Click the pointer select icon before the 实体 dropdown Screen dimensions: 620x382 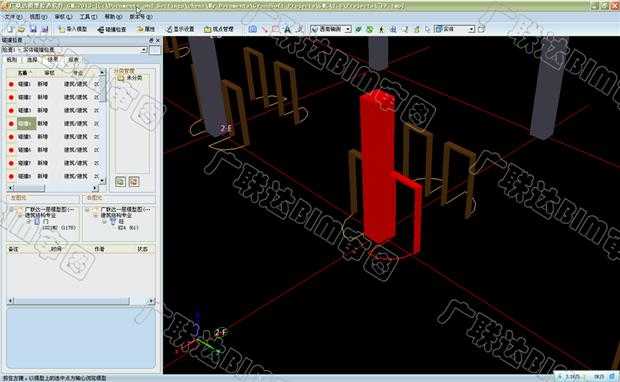point(427,29)
